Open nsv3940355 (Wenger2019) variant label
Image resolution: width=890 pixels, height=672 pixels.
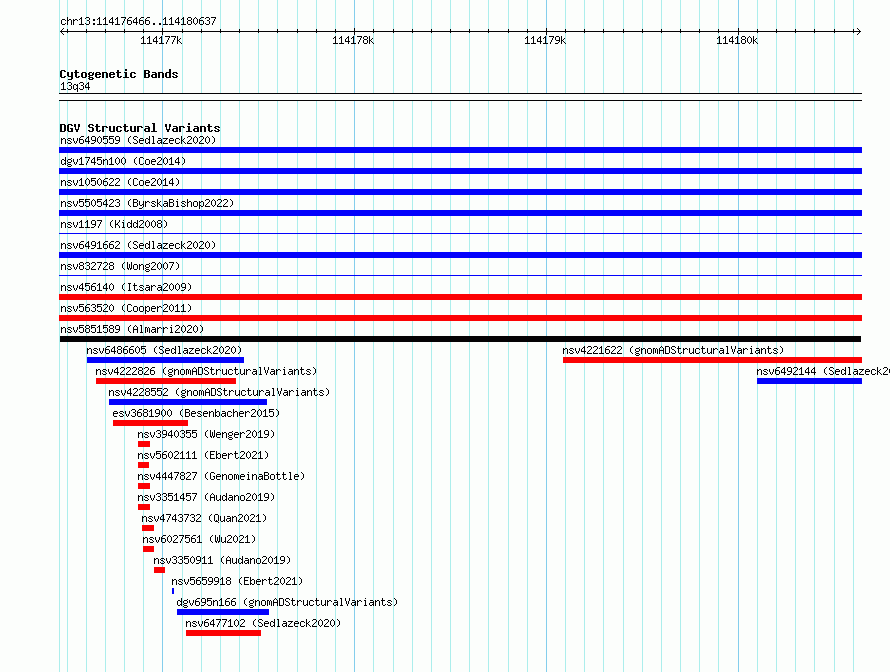point(206,434)
